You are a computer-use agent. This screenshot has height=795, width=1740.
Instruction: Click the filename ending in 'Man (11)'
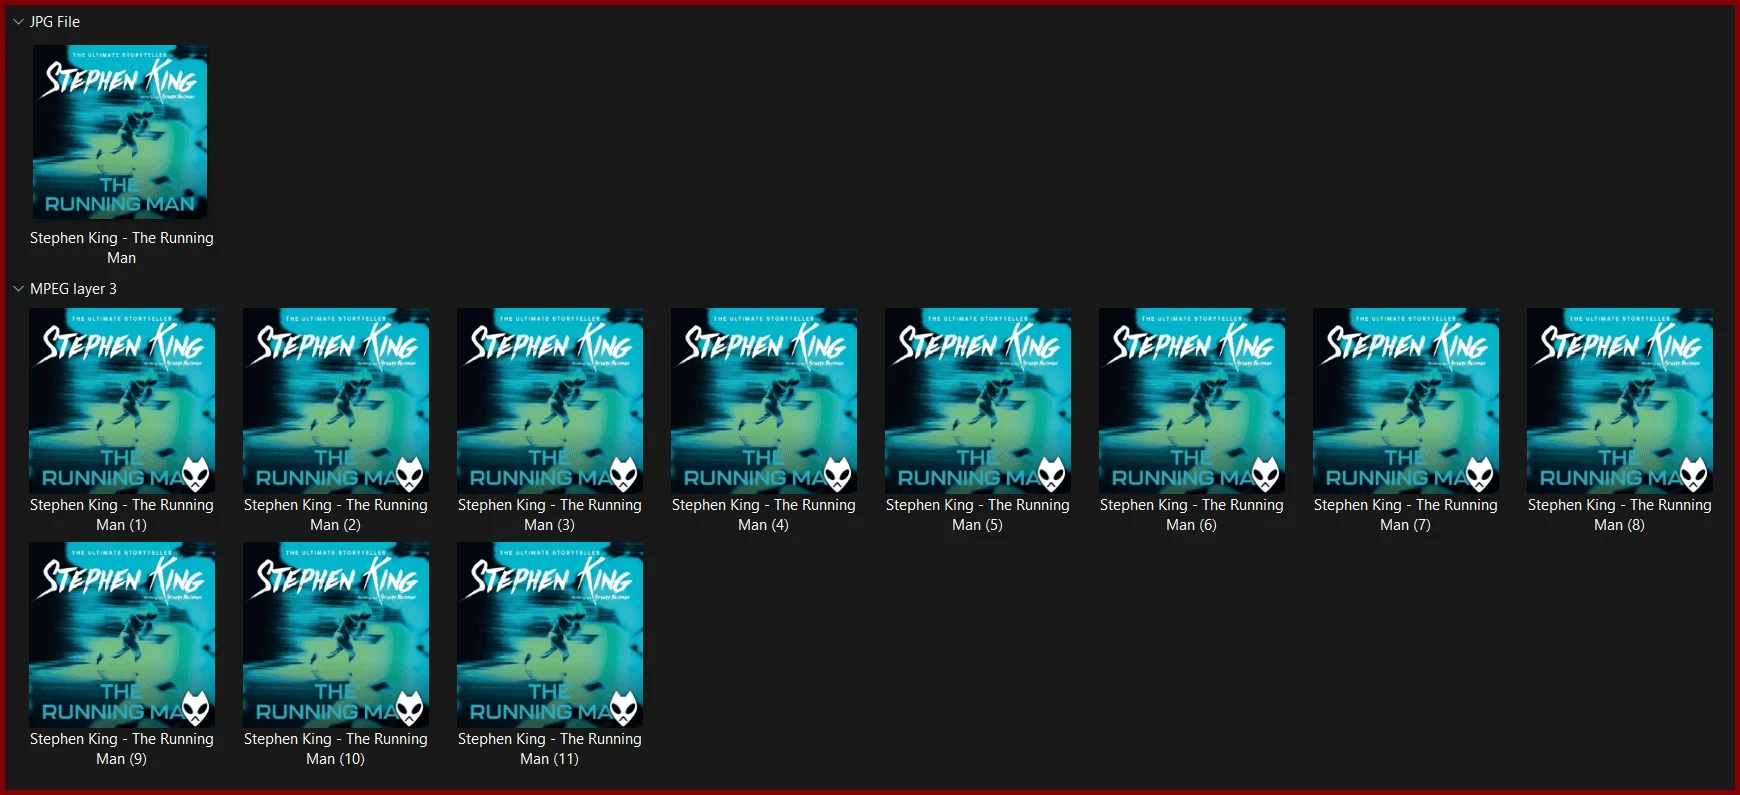click(x=550, y=749)
